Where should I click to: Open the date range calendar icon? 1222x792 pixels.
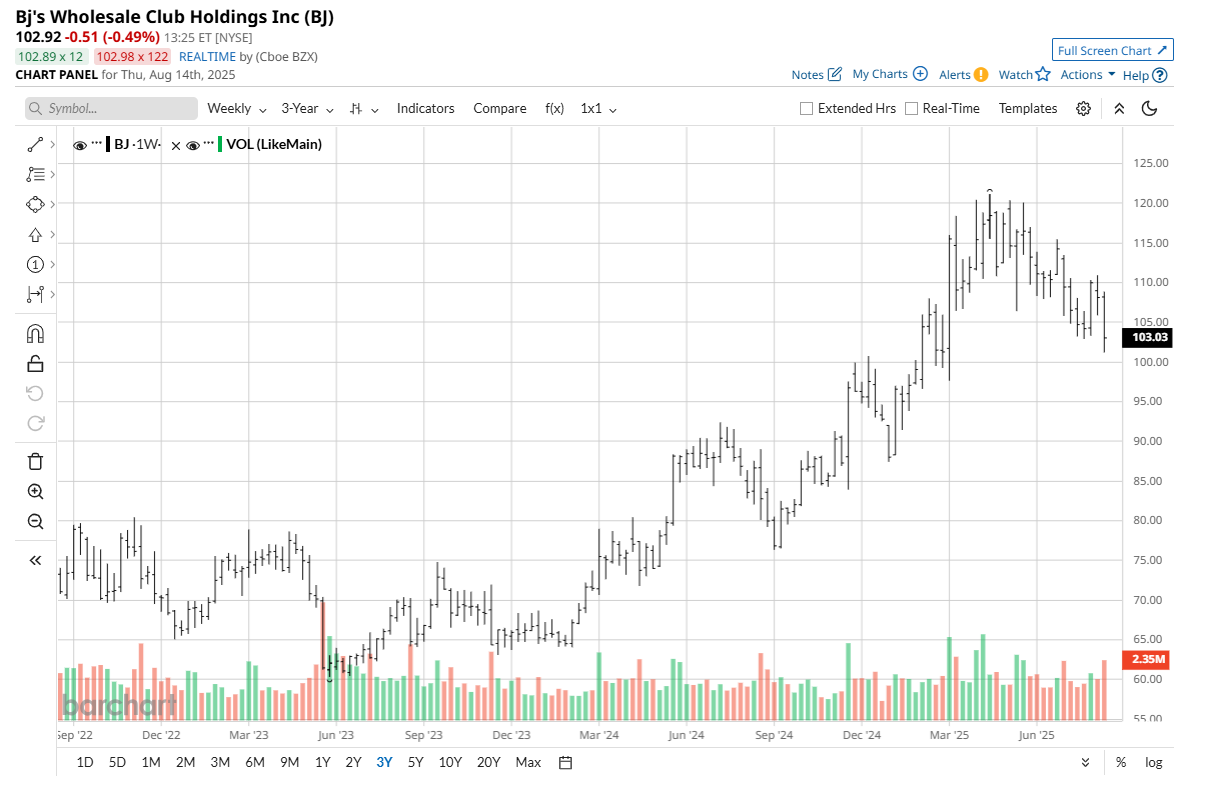coord(565,762)
